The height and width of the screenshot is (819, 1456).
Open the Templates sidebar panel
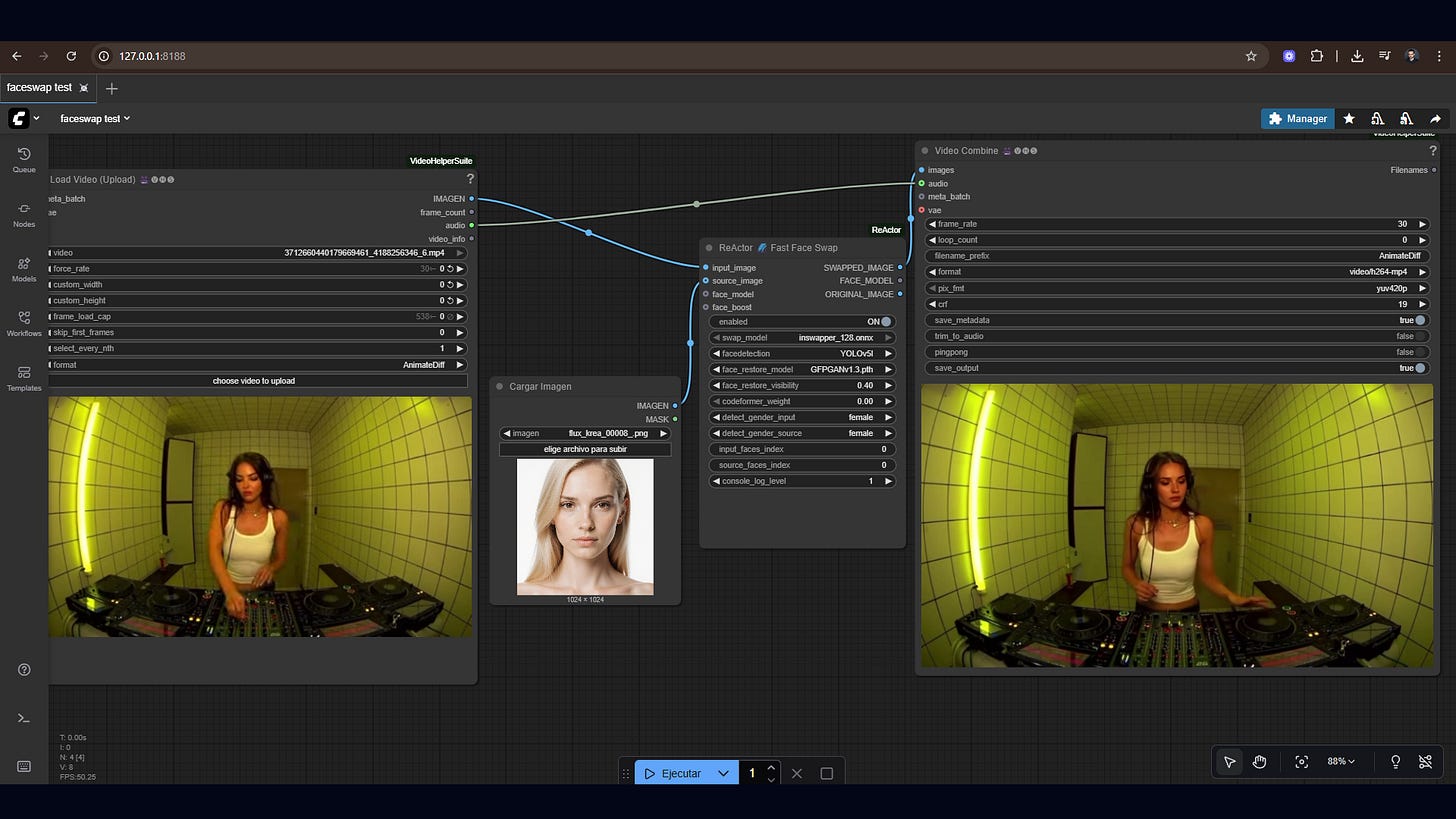coord(24,378)
